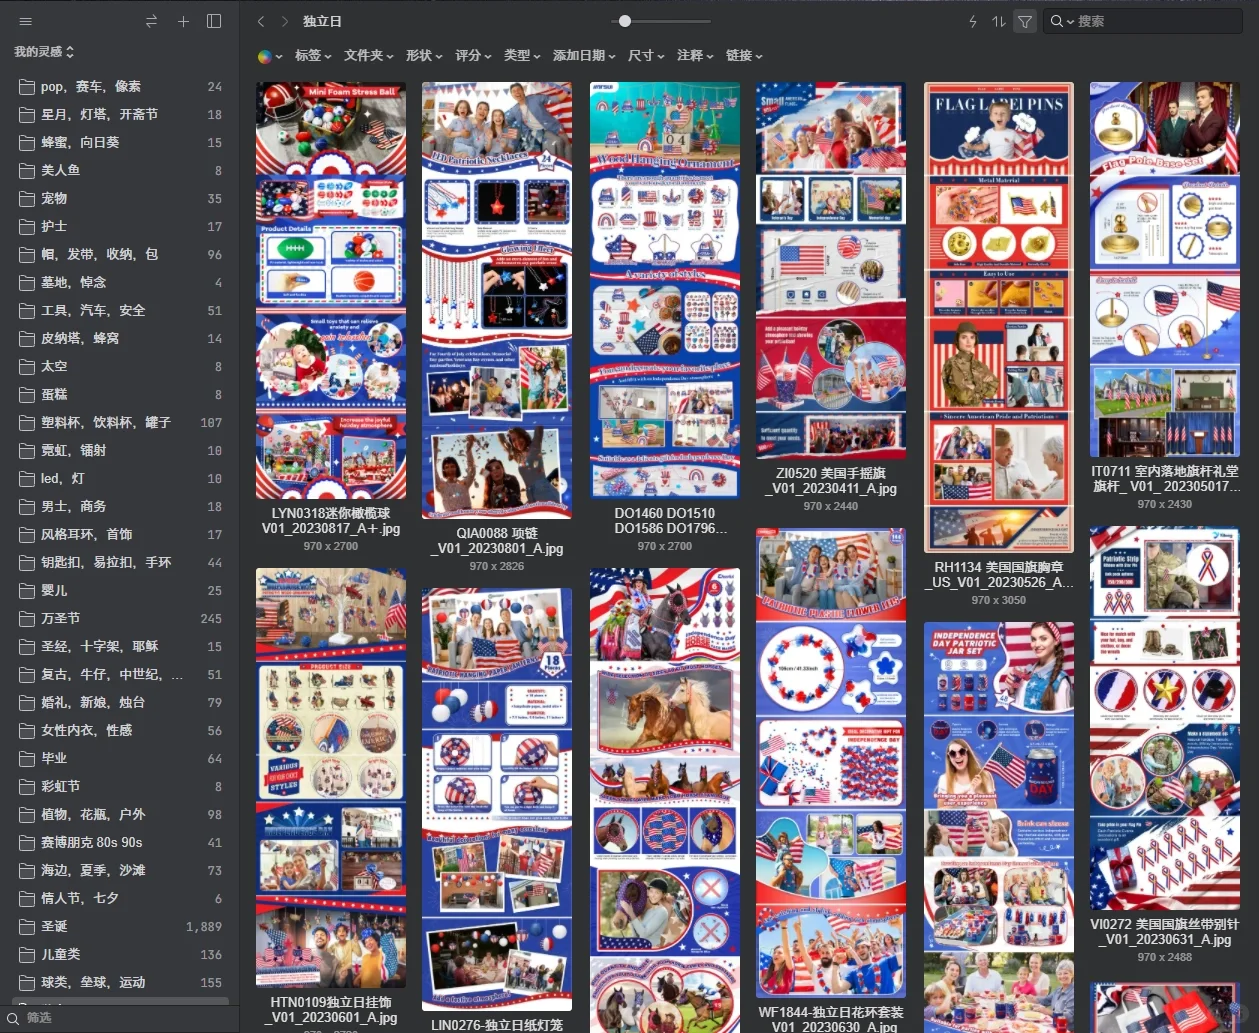Open the color wheel filter
1259x1033 pixels.
click(x=270, y=56)
